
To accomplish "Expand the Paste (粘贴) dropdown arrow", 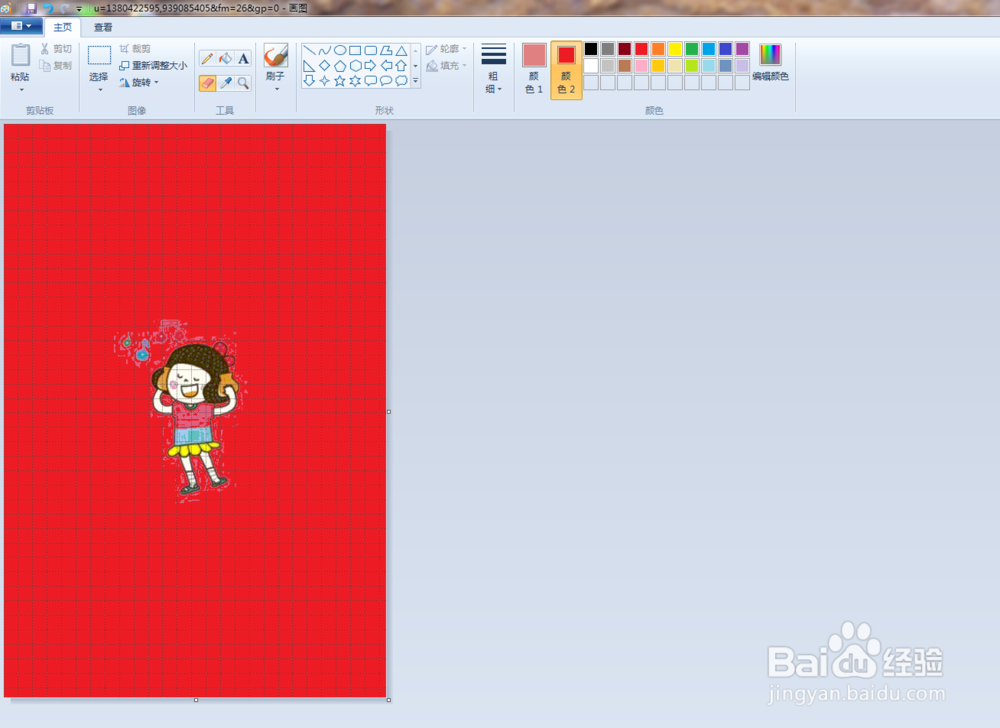I will pyautogui.click(x=20, y=89).
